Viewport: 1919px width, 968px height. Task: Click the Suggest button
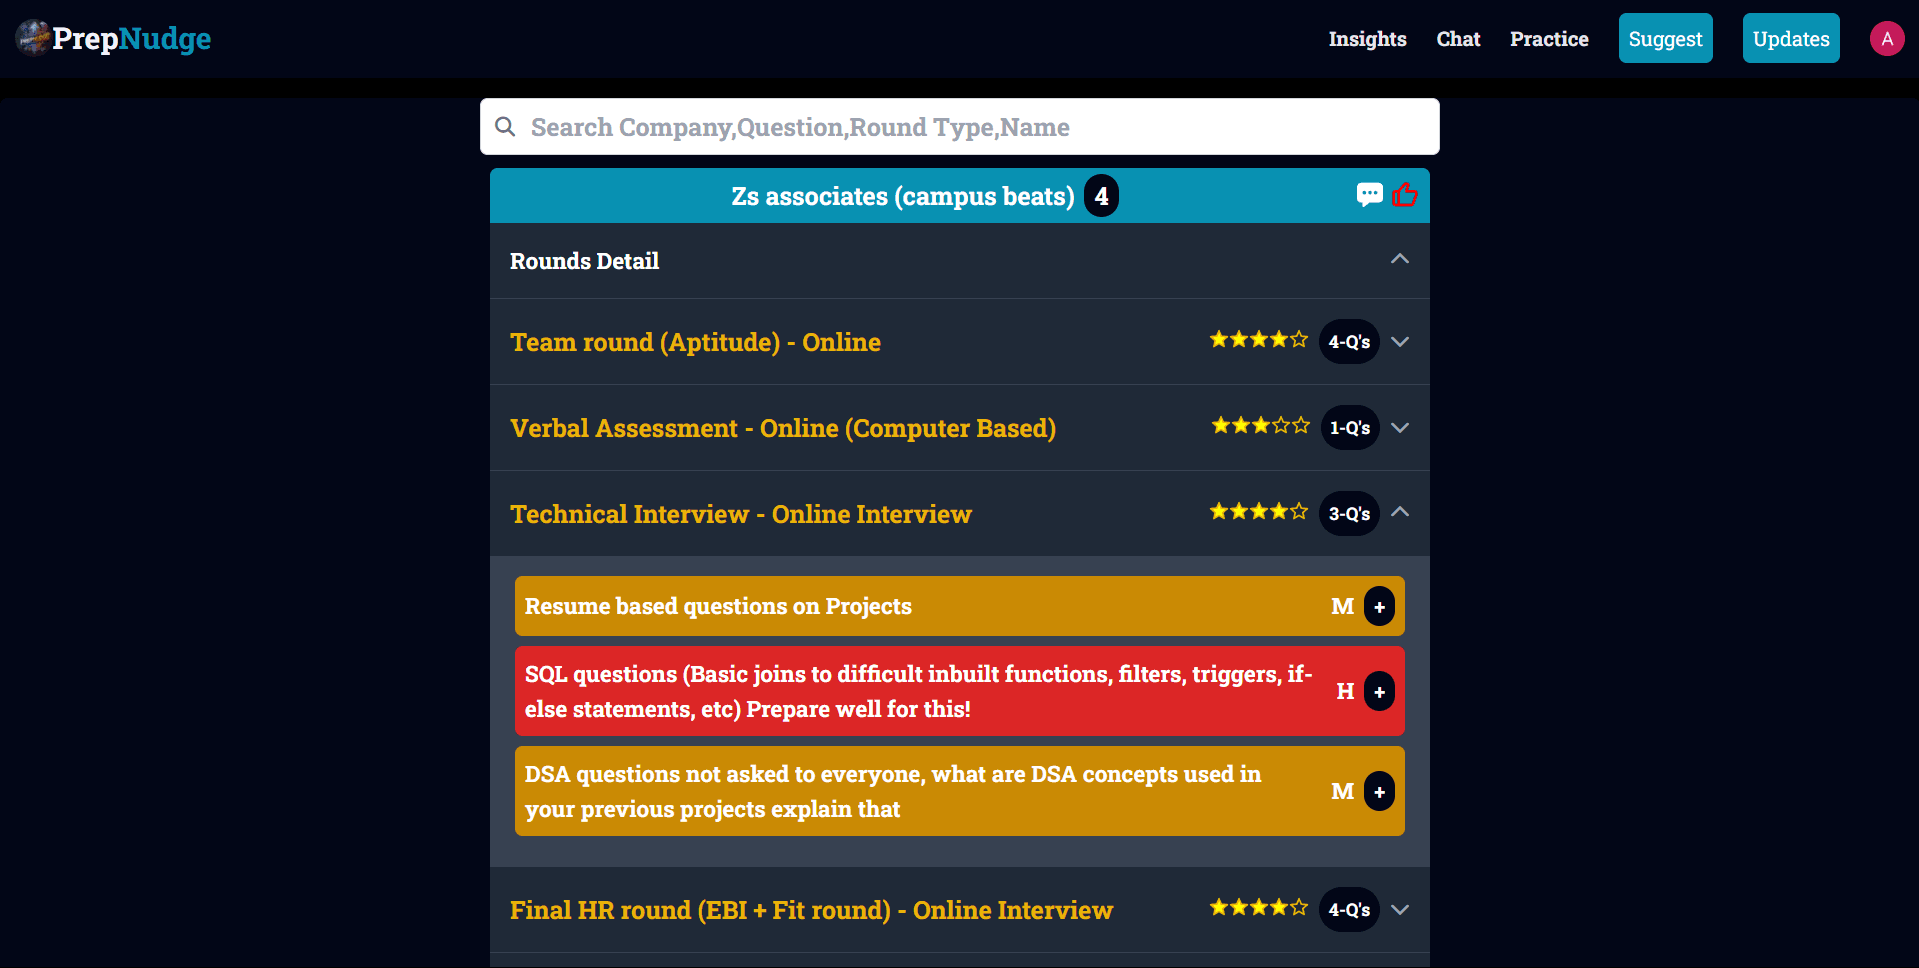(x=1665, y=38)
